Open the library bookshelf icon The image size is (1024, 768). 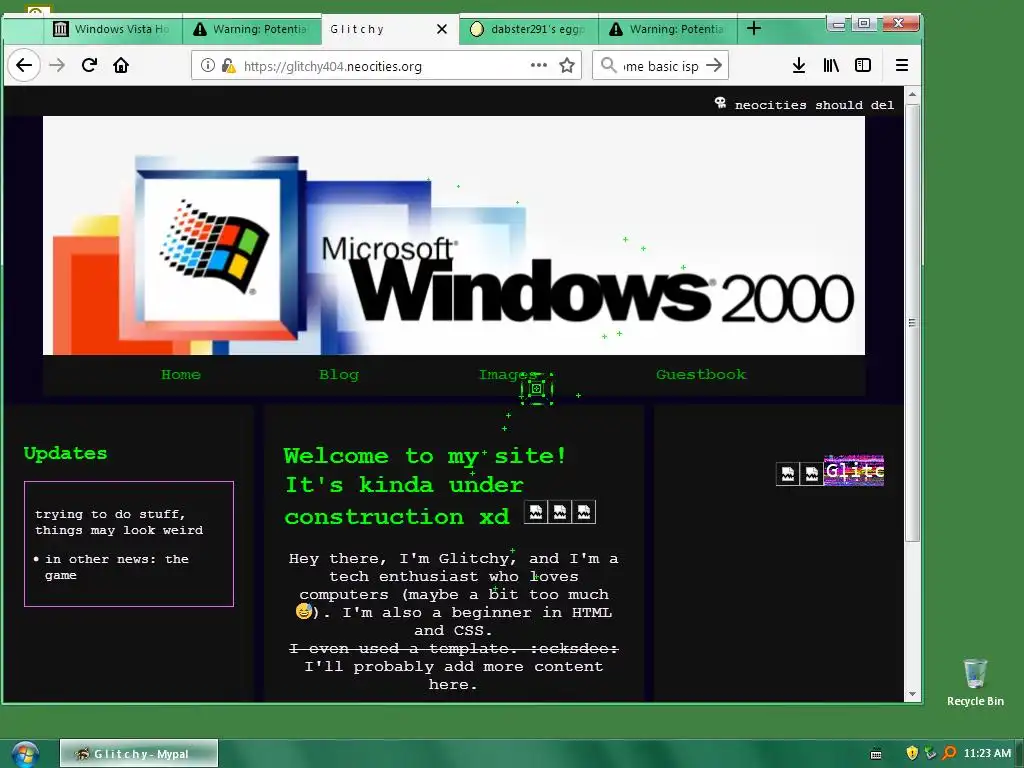[x=831, y=65]
